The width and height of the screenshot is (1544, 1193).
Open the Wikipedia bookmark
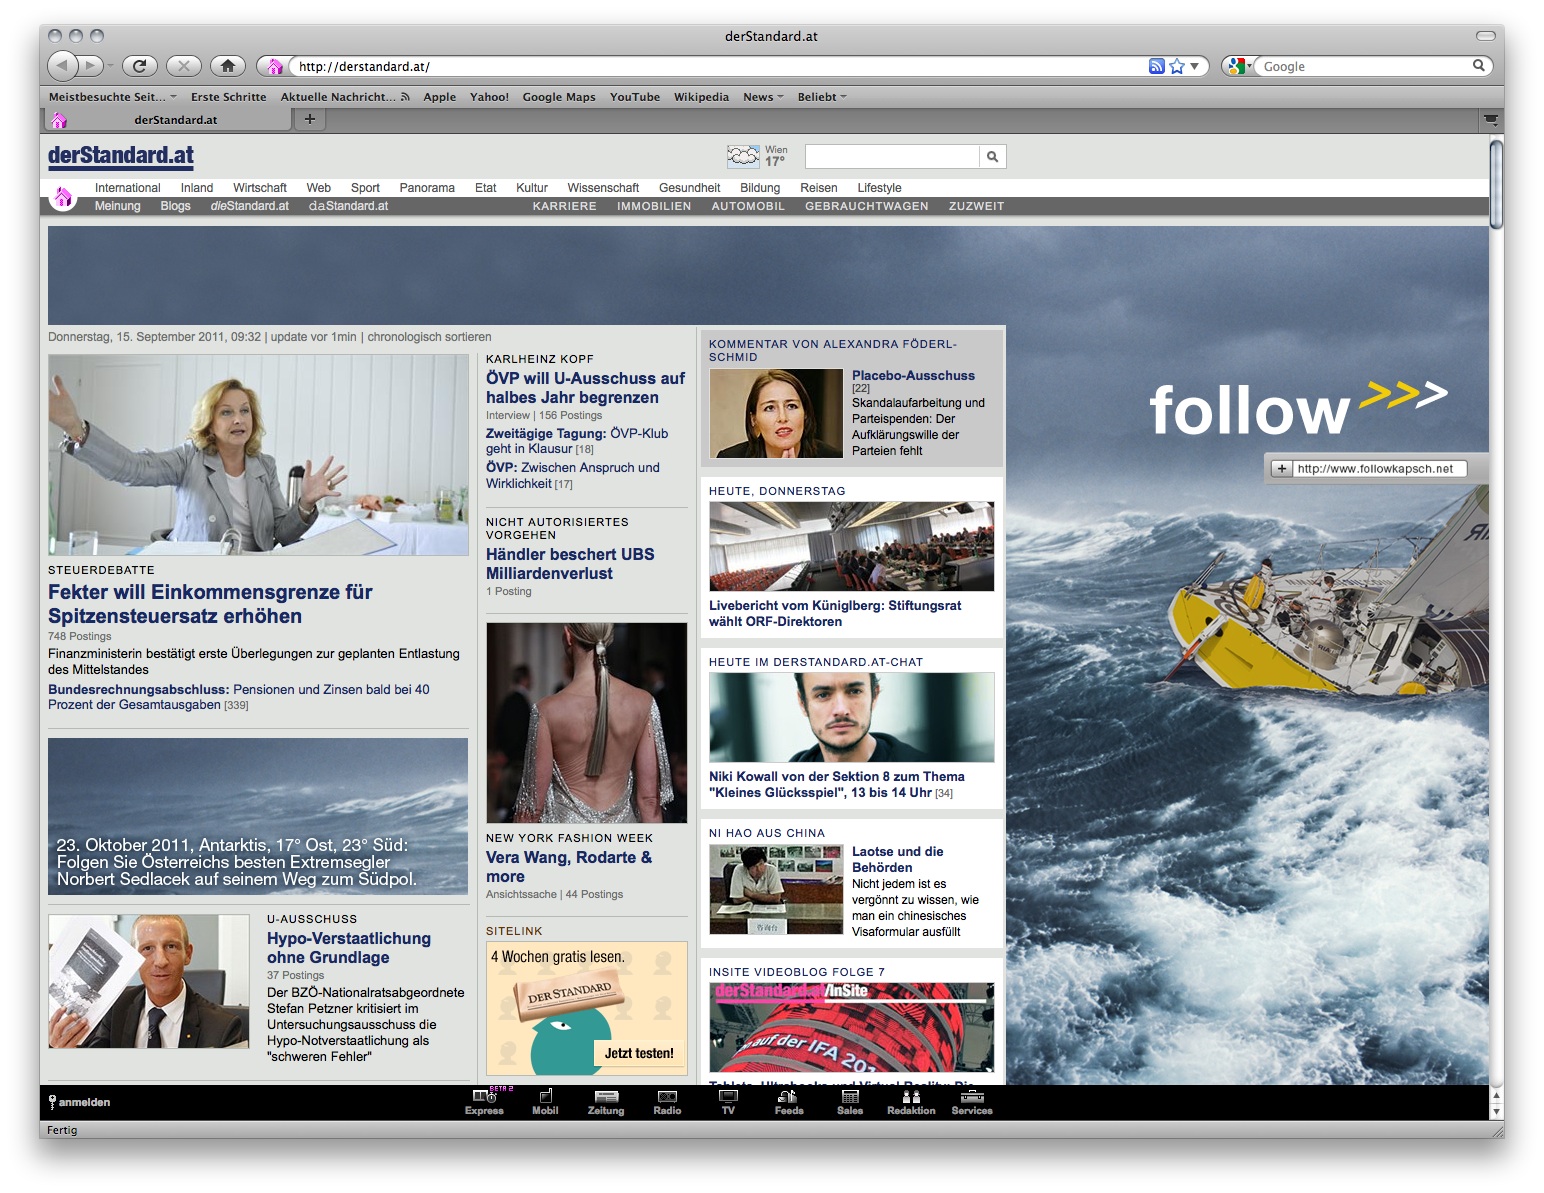coord(701,97)
